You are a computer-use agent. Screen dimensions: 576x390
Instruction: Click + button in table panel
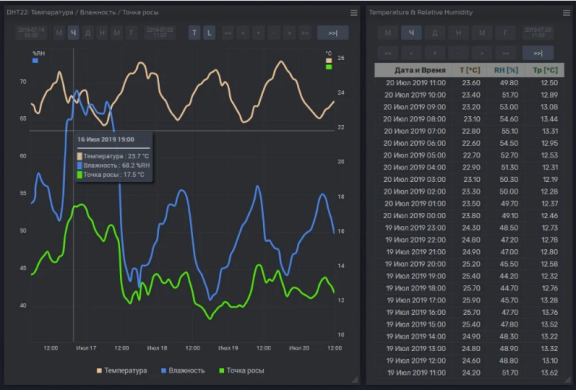[435, 53]
